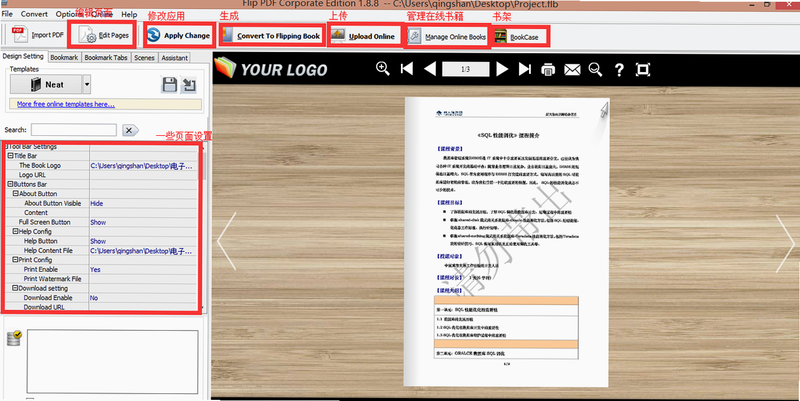The height and width of the screenshot is (401, 800).
Task: Jump to first page icon
Action: coord(407,68)
